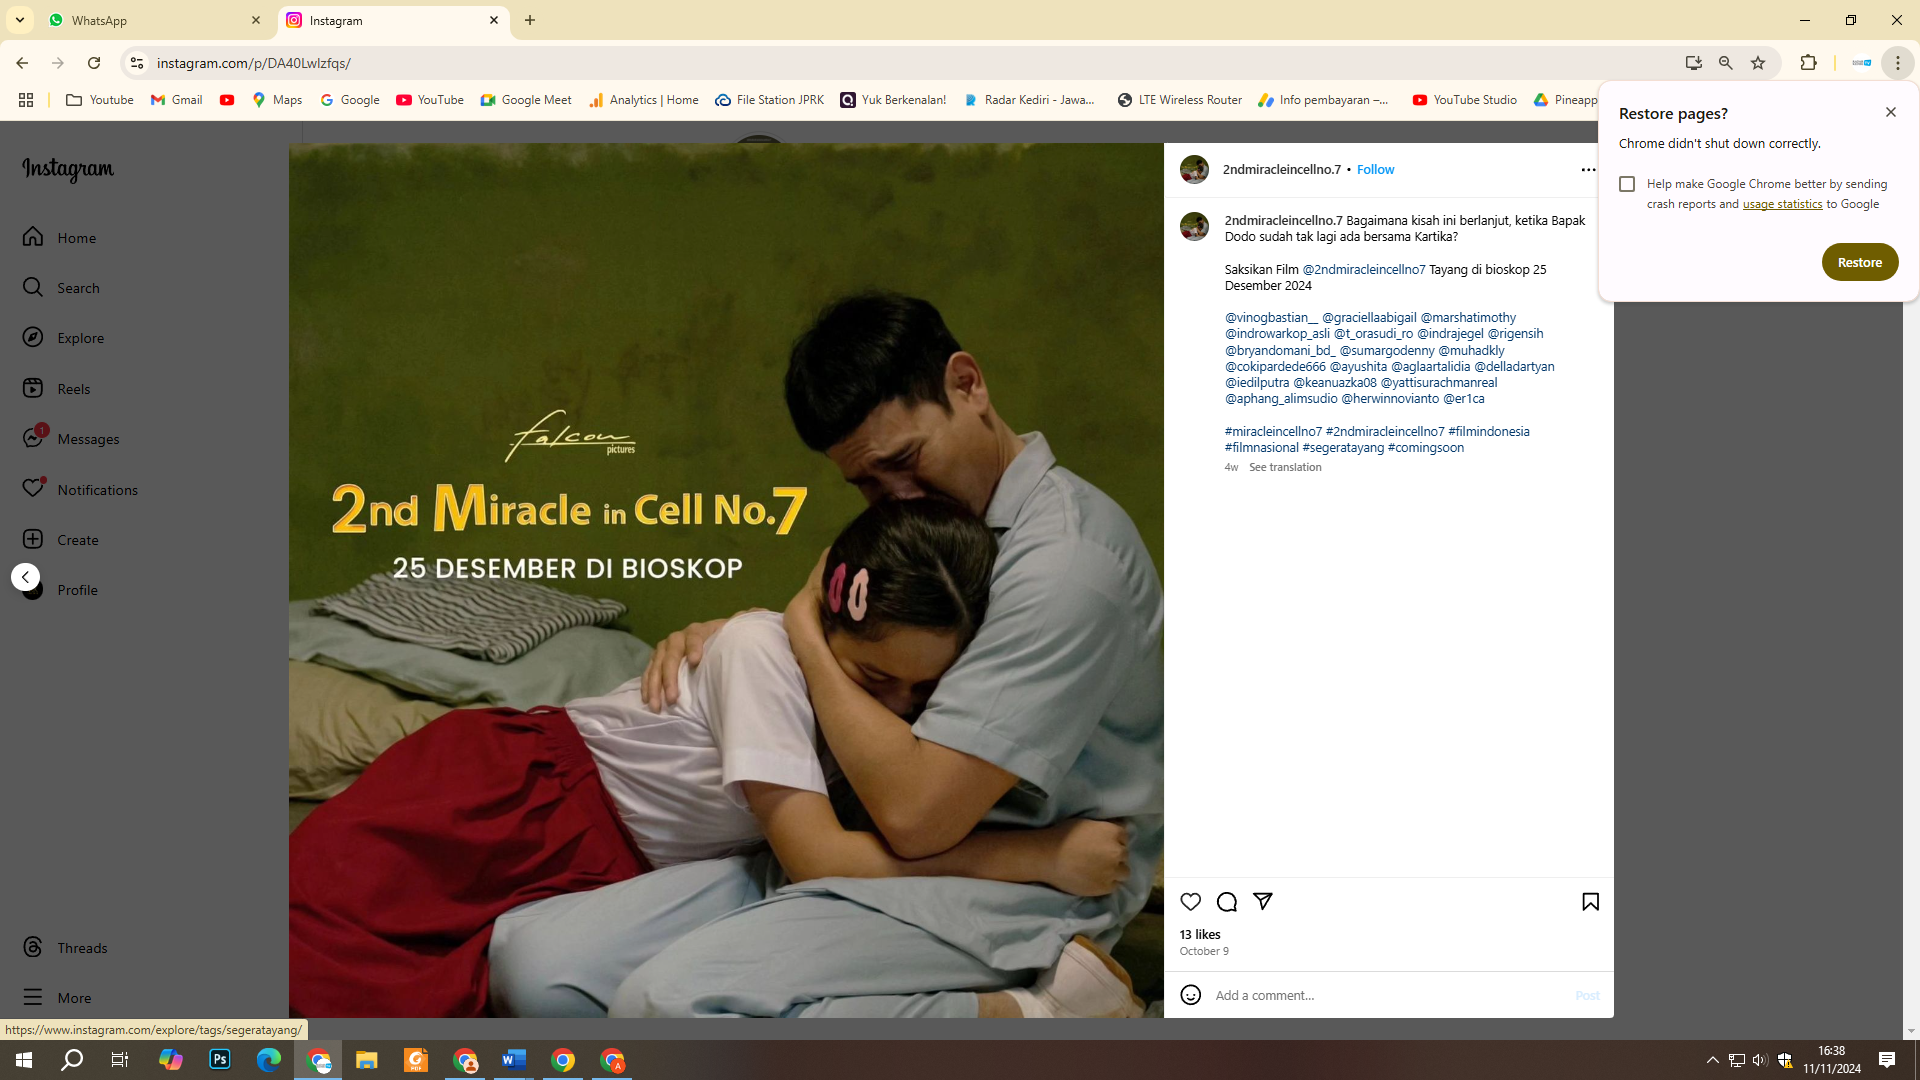Image resolution: width=1920 pixels, height=1080 pixels.
Task: Open the YouTube Studio bookmark
Action: 1465,100
